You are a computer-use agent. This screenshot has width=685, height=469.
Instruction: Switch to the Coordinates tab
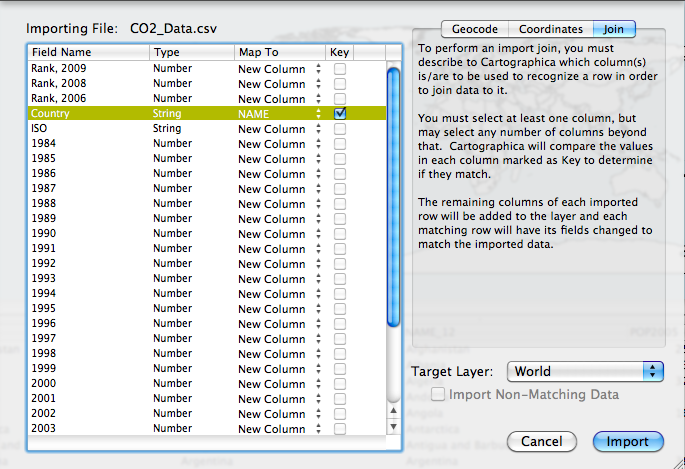point(550,29)
